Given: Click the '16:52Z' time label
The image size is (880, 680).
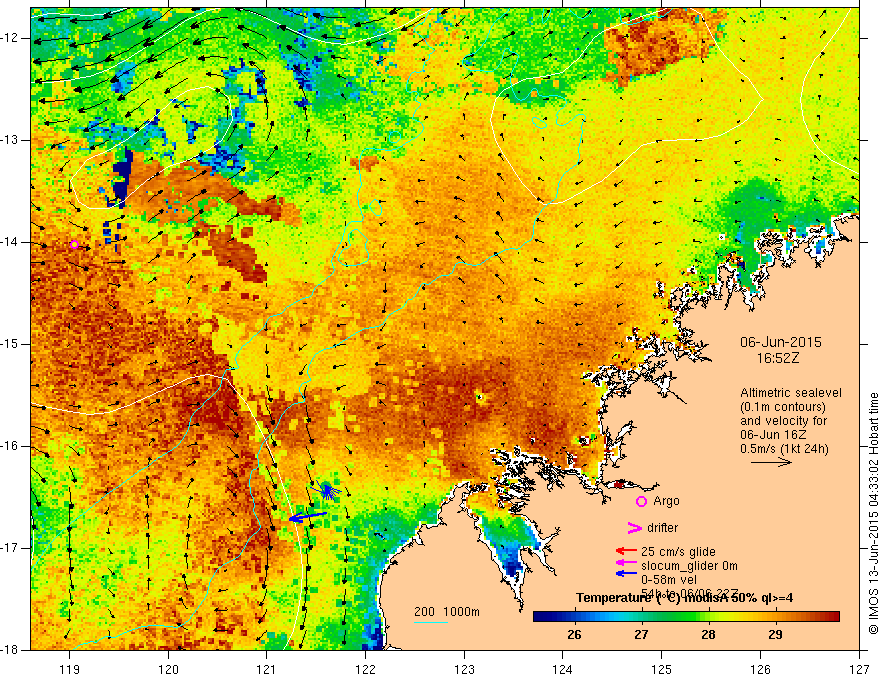Looking at the screenshot, I should [778, 358].
